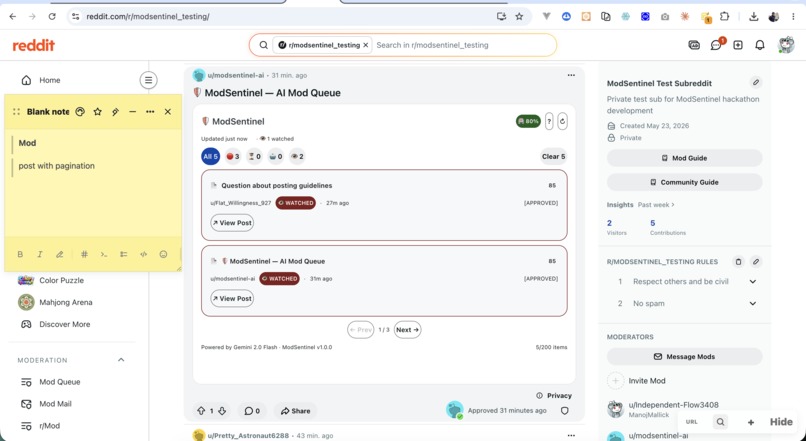The height and width of the screenshot is (441, 806).
Task: Open comments on the ModSentinel post
Action: pyautogui.click(x=252, y=411)
